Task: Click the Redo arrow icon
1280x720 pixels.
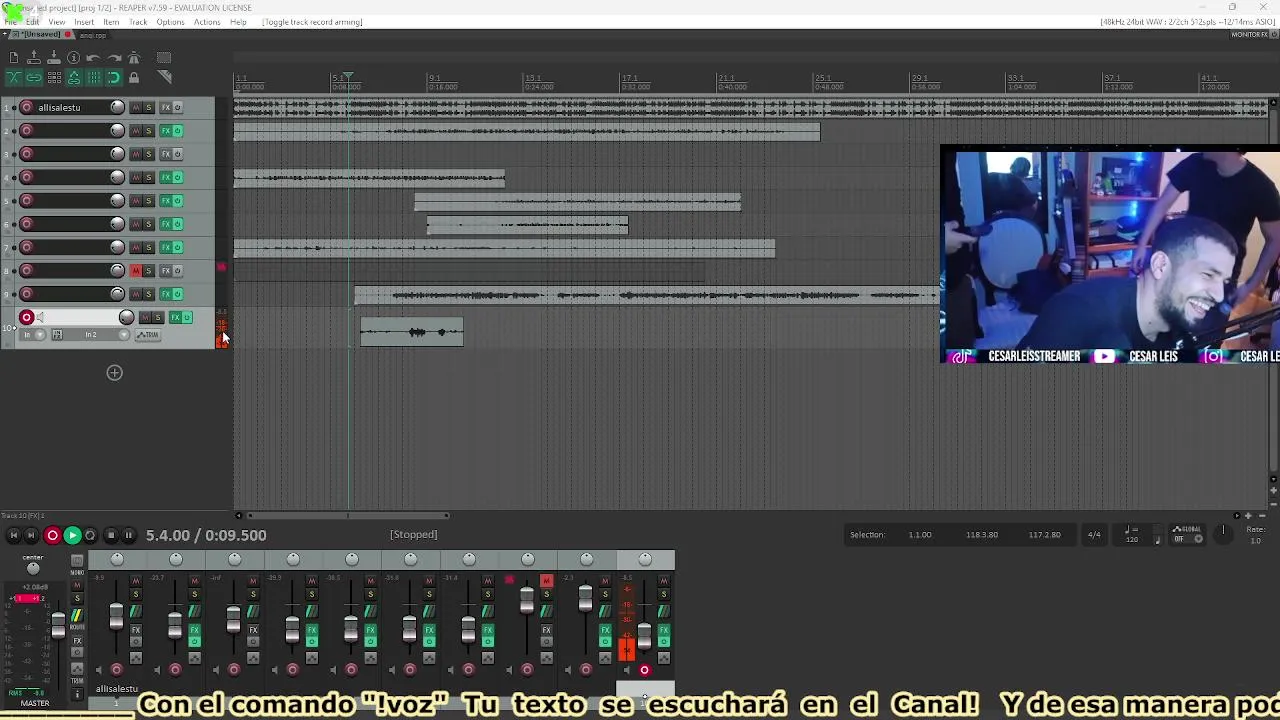Action: pos(114,58)
